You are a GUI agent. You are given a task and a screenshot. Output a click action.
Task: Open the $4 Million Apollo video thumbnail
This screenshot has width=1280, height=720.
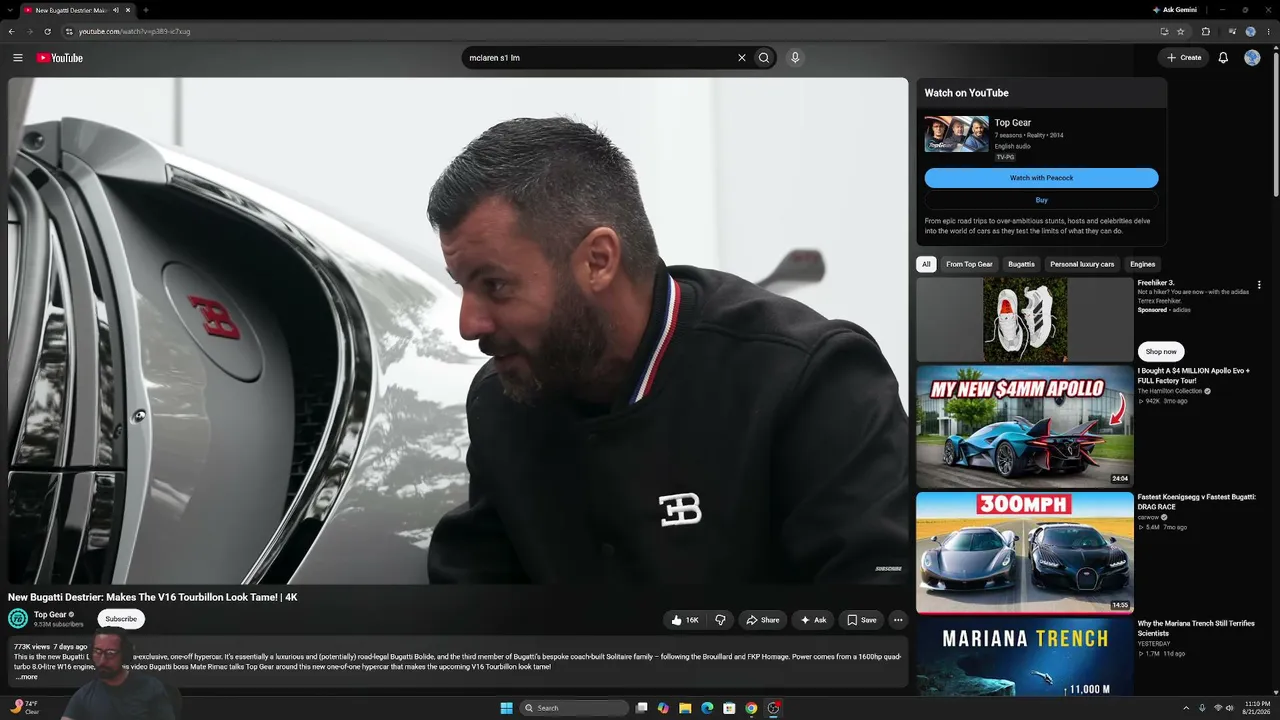(x=1025, y=427)
